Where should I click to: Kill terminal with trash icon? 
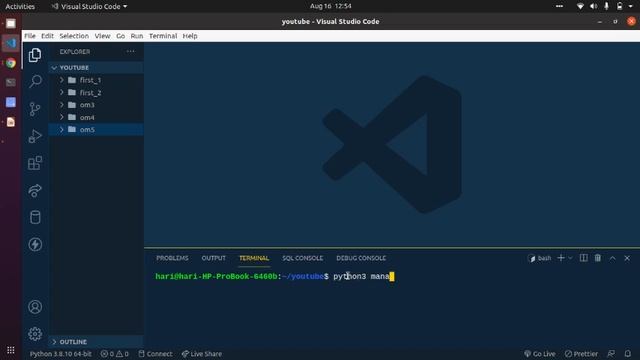(x=598, y=258)
